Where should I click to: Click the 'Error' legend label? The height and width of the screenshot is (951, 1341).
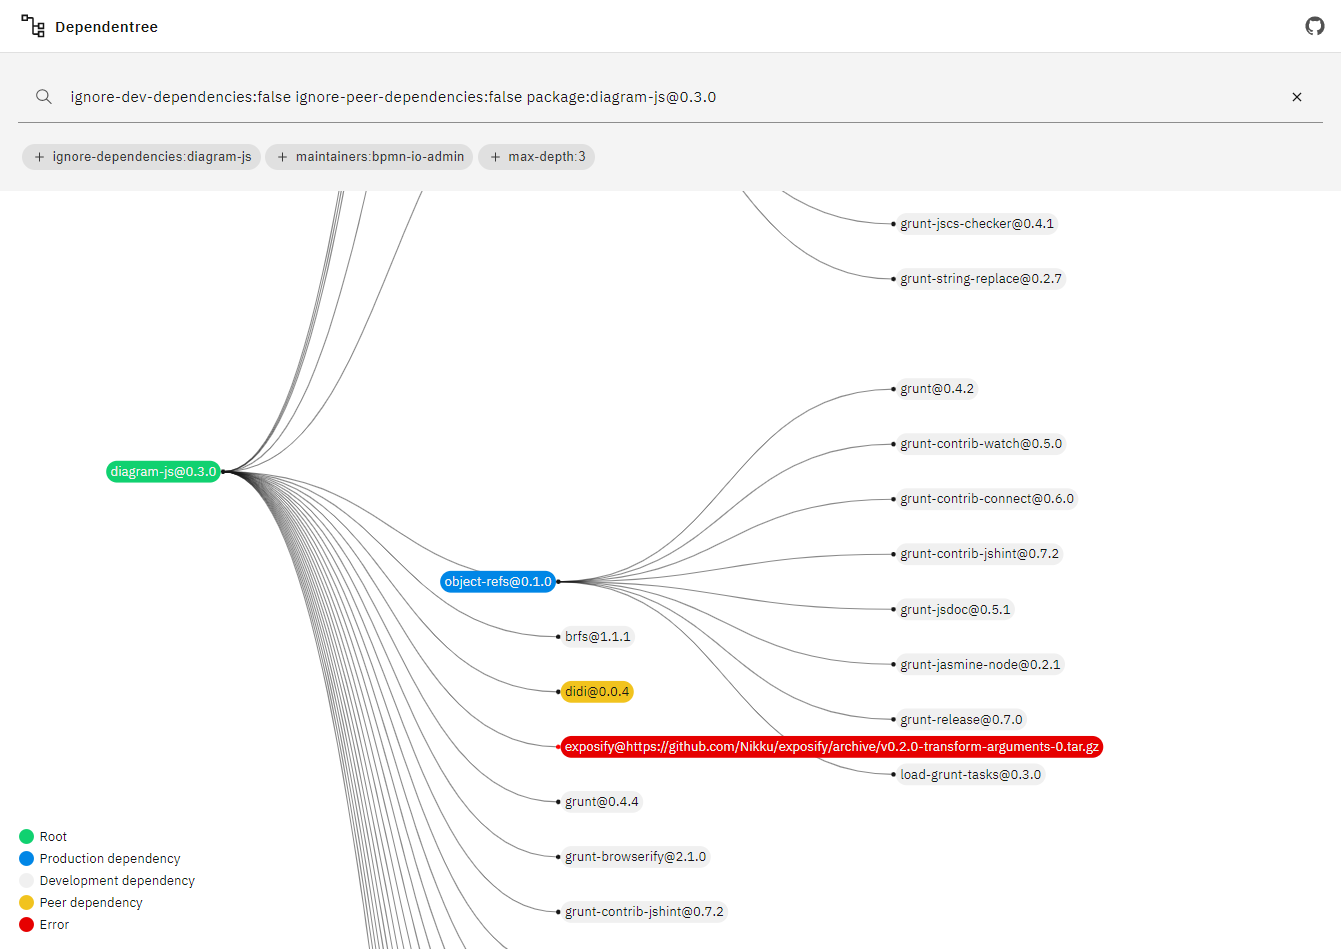coord(54,925)
